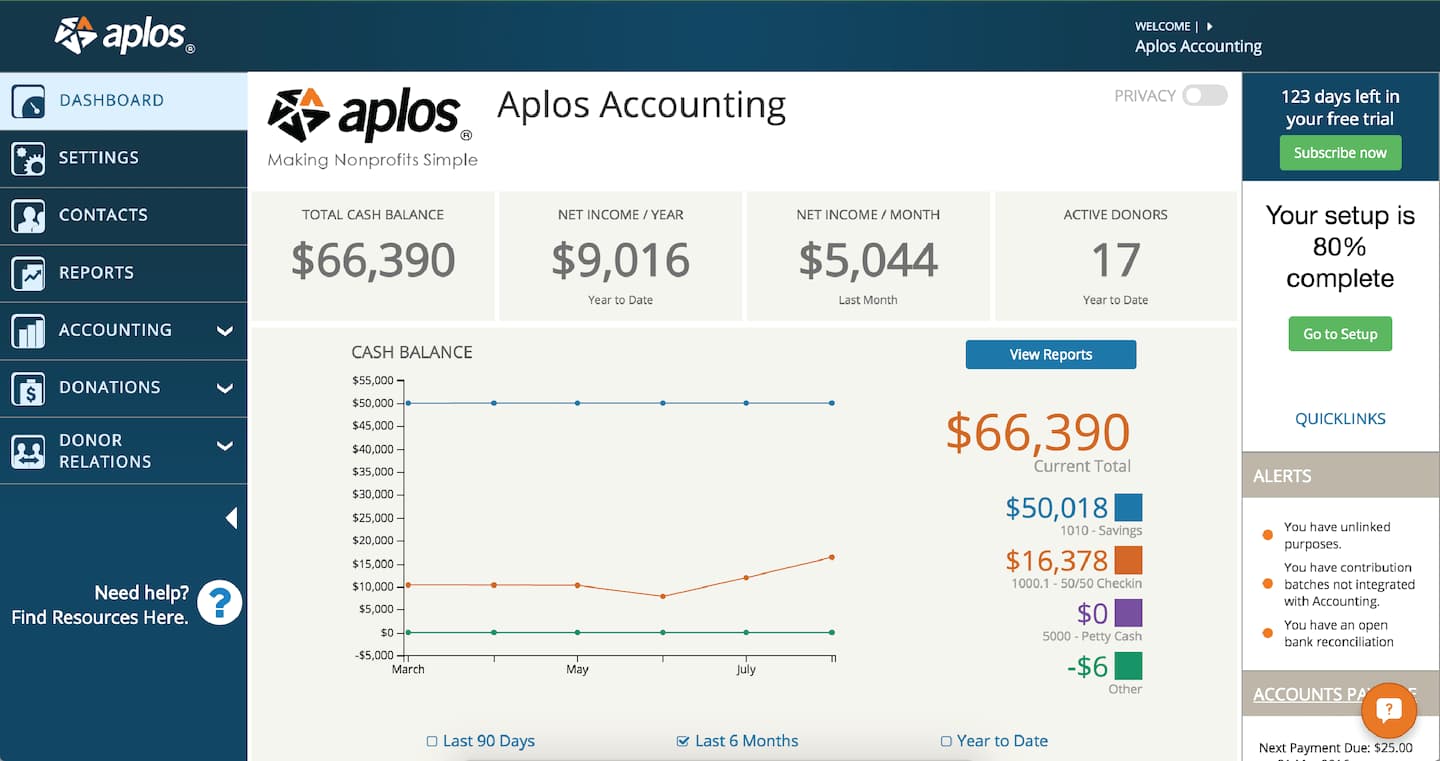Click the Contacts person icon

pos(28,216)
